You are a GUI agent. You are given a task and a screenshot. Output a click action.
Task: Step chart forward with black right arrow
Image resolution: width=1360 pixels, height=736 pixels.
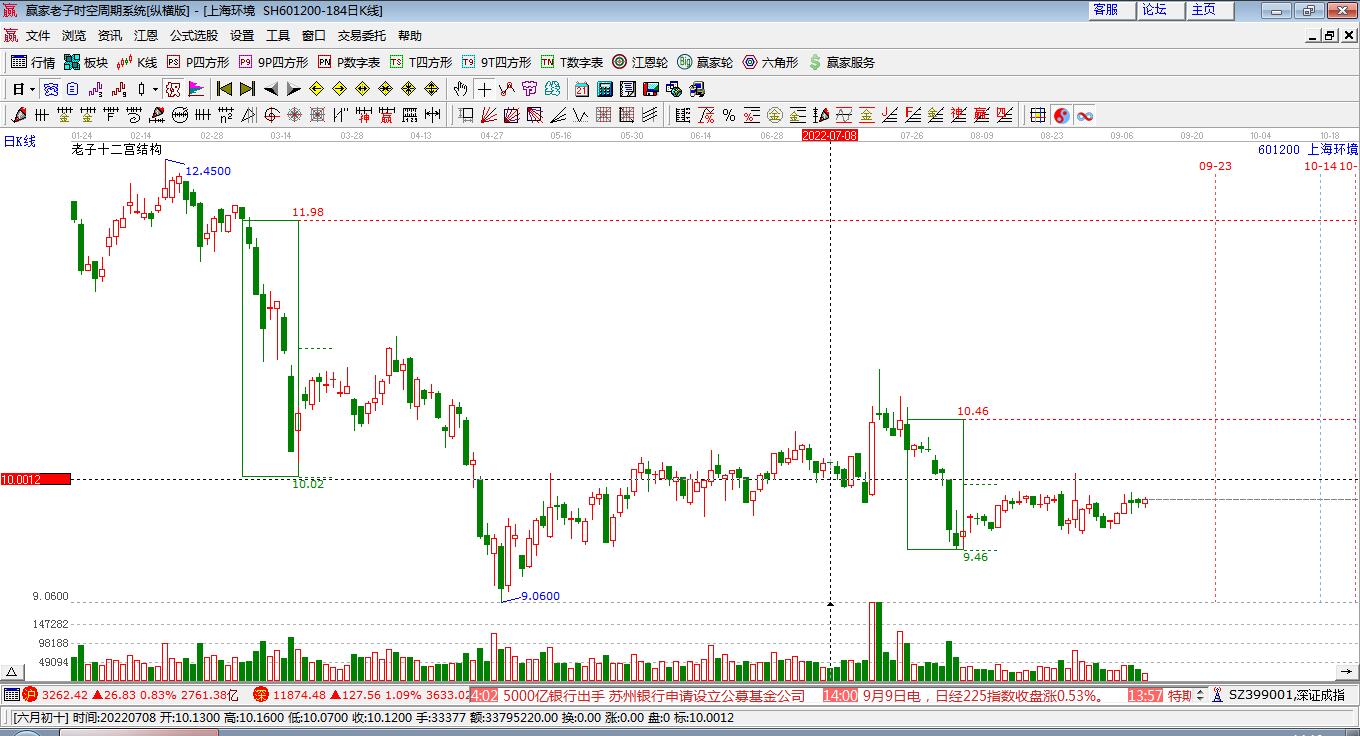tap(293, 89)
